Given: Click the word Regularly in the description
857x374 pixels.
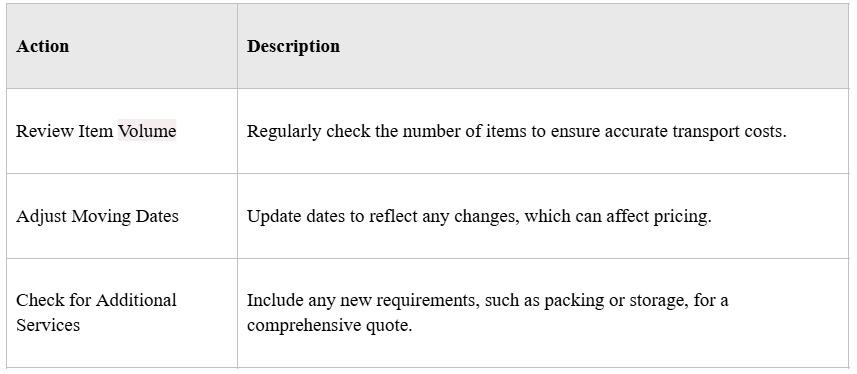Looking at the screenshot, I should click(x=284, y=131).
